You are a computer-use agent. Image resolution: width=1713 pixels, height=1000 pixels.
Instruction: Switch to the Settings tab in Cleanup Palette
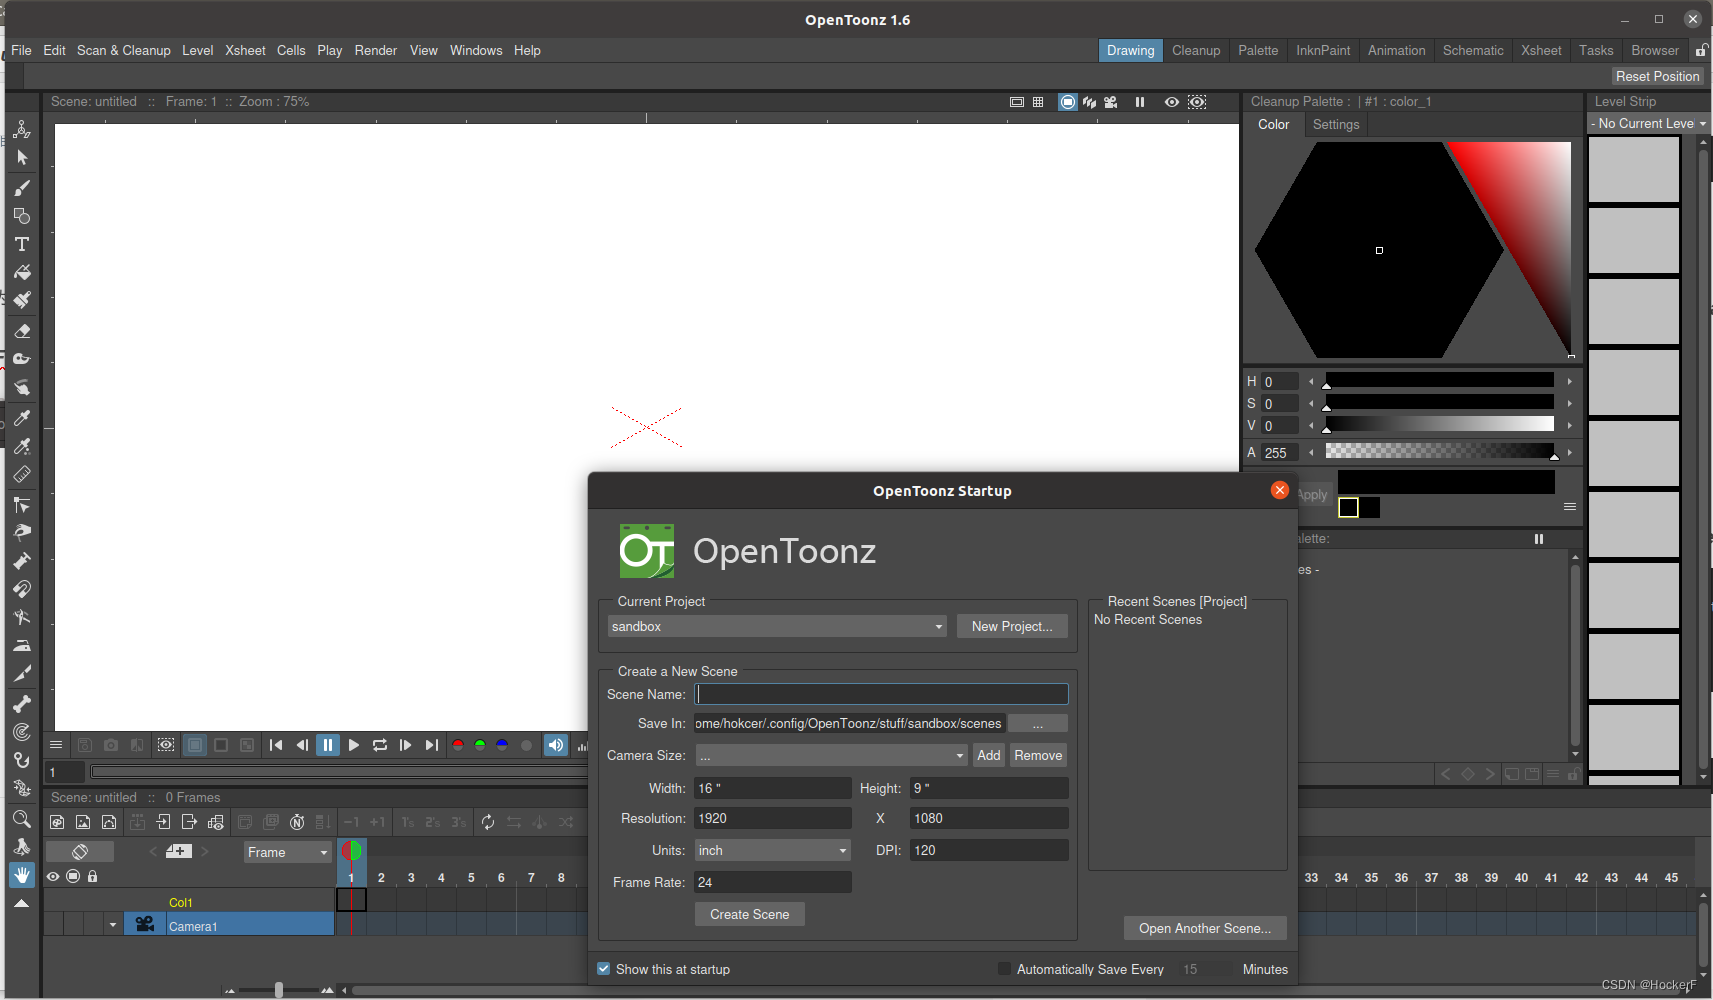(x=1336, y=124)
